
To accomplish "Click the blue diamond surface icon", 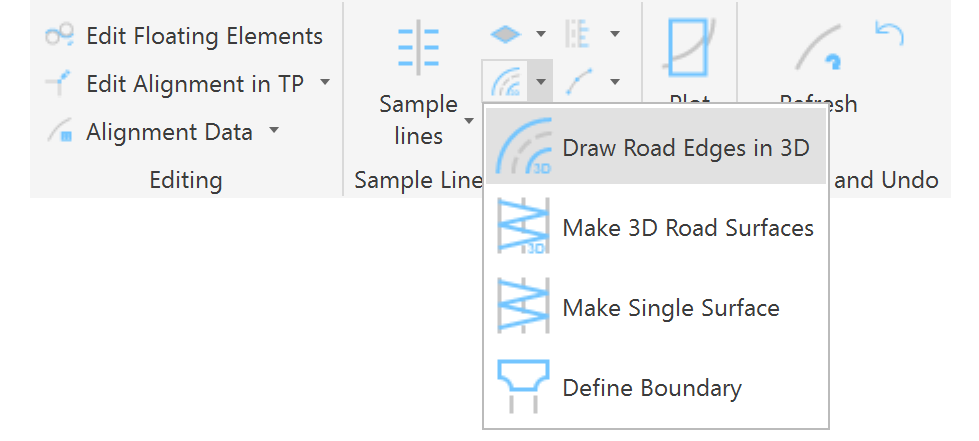I will [505, 33].
